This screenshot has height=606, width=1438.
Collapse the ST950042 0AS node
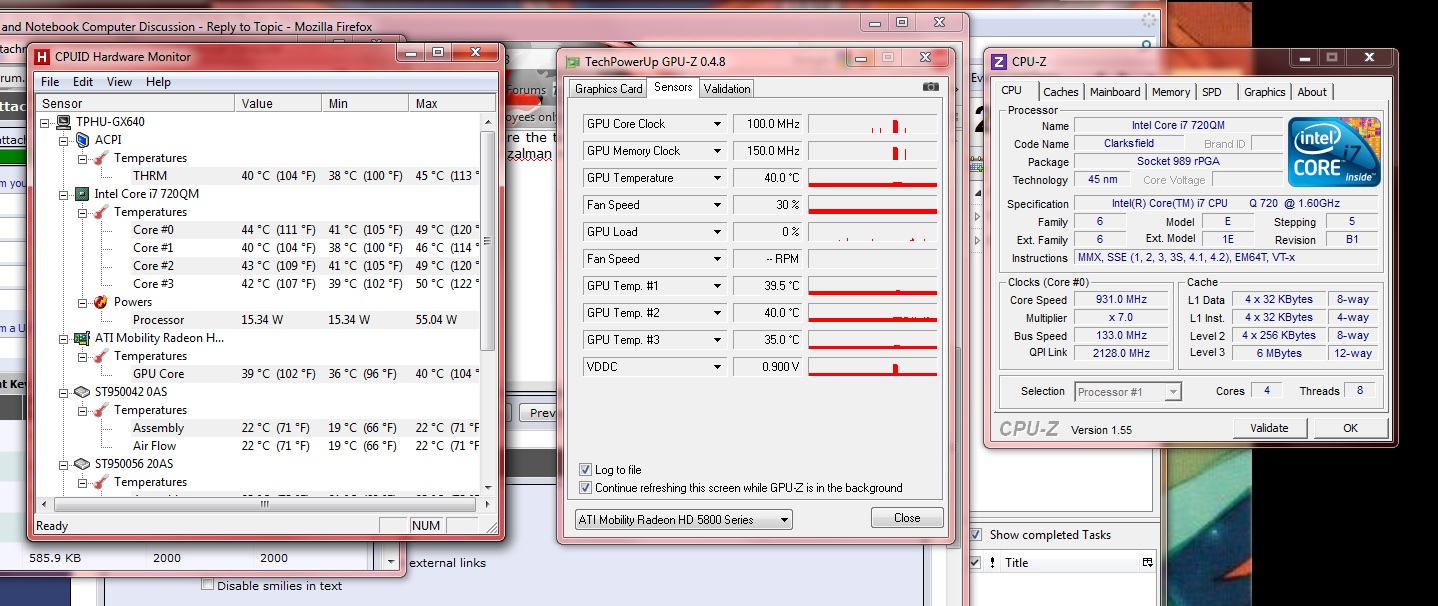point(65,392)
